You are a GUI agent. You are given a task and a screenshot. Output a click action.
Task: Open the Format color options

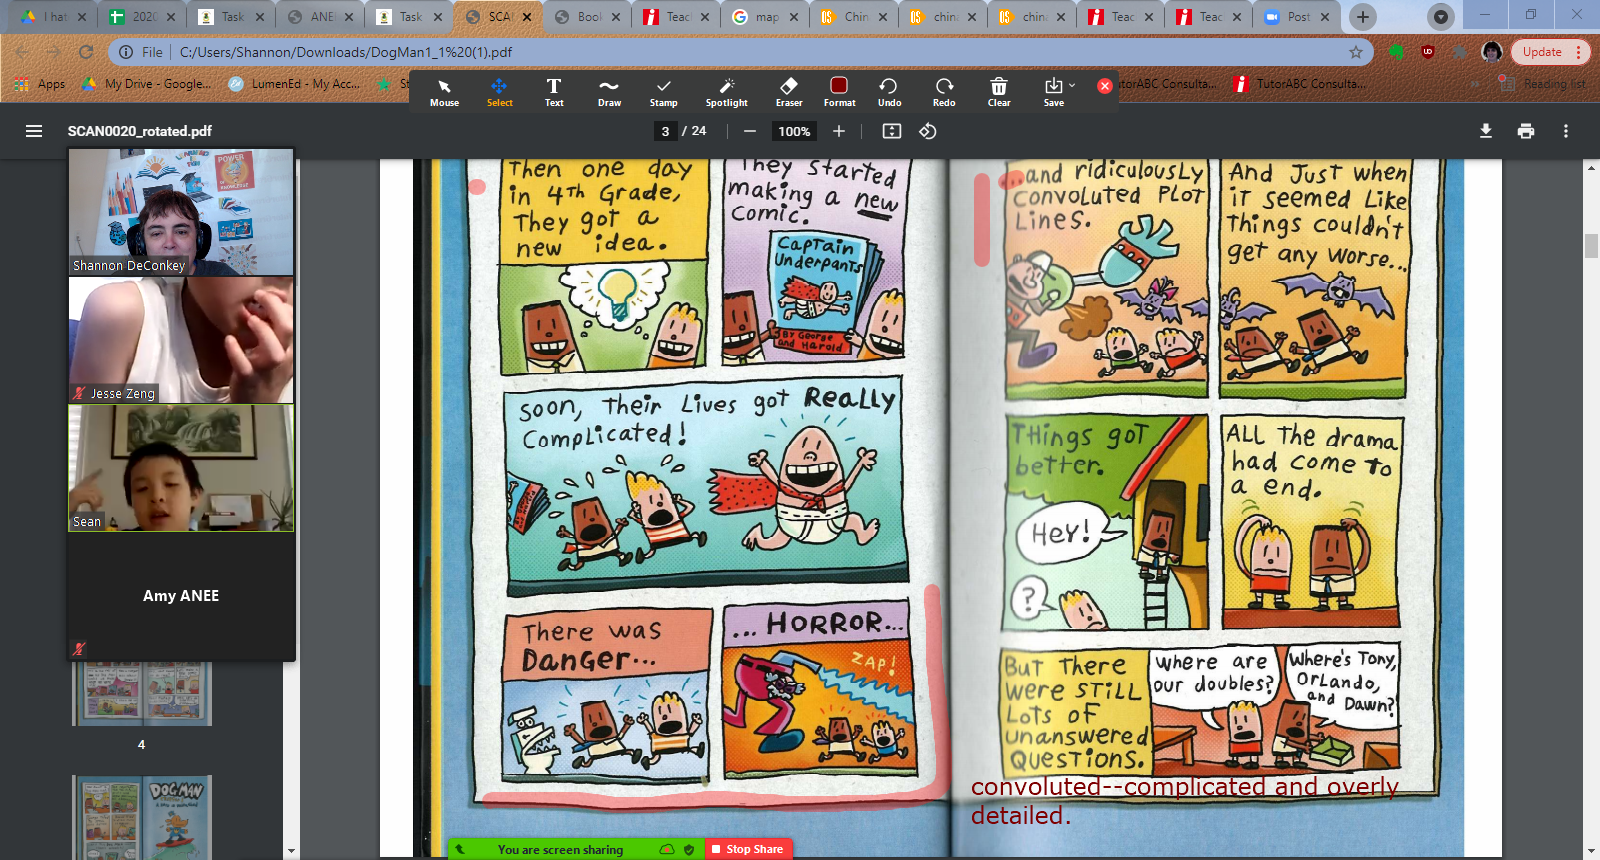coord(839,92)
